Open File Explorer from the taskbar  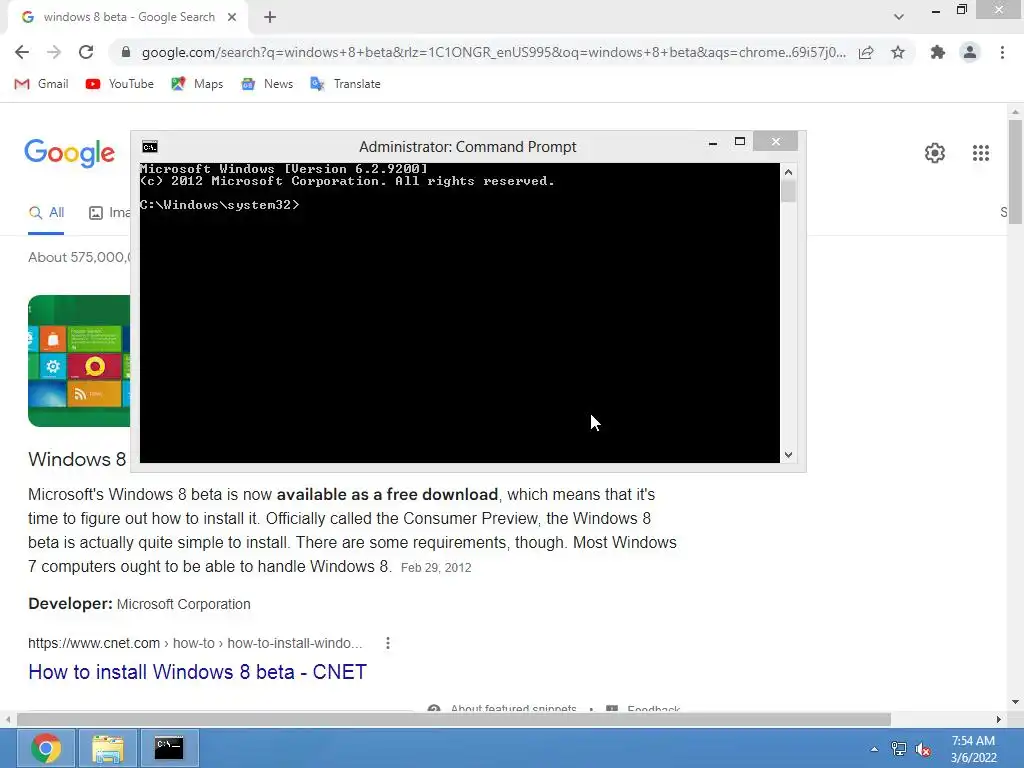coord(108,748)
